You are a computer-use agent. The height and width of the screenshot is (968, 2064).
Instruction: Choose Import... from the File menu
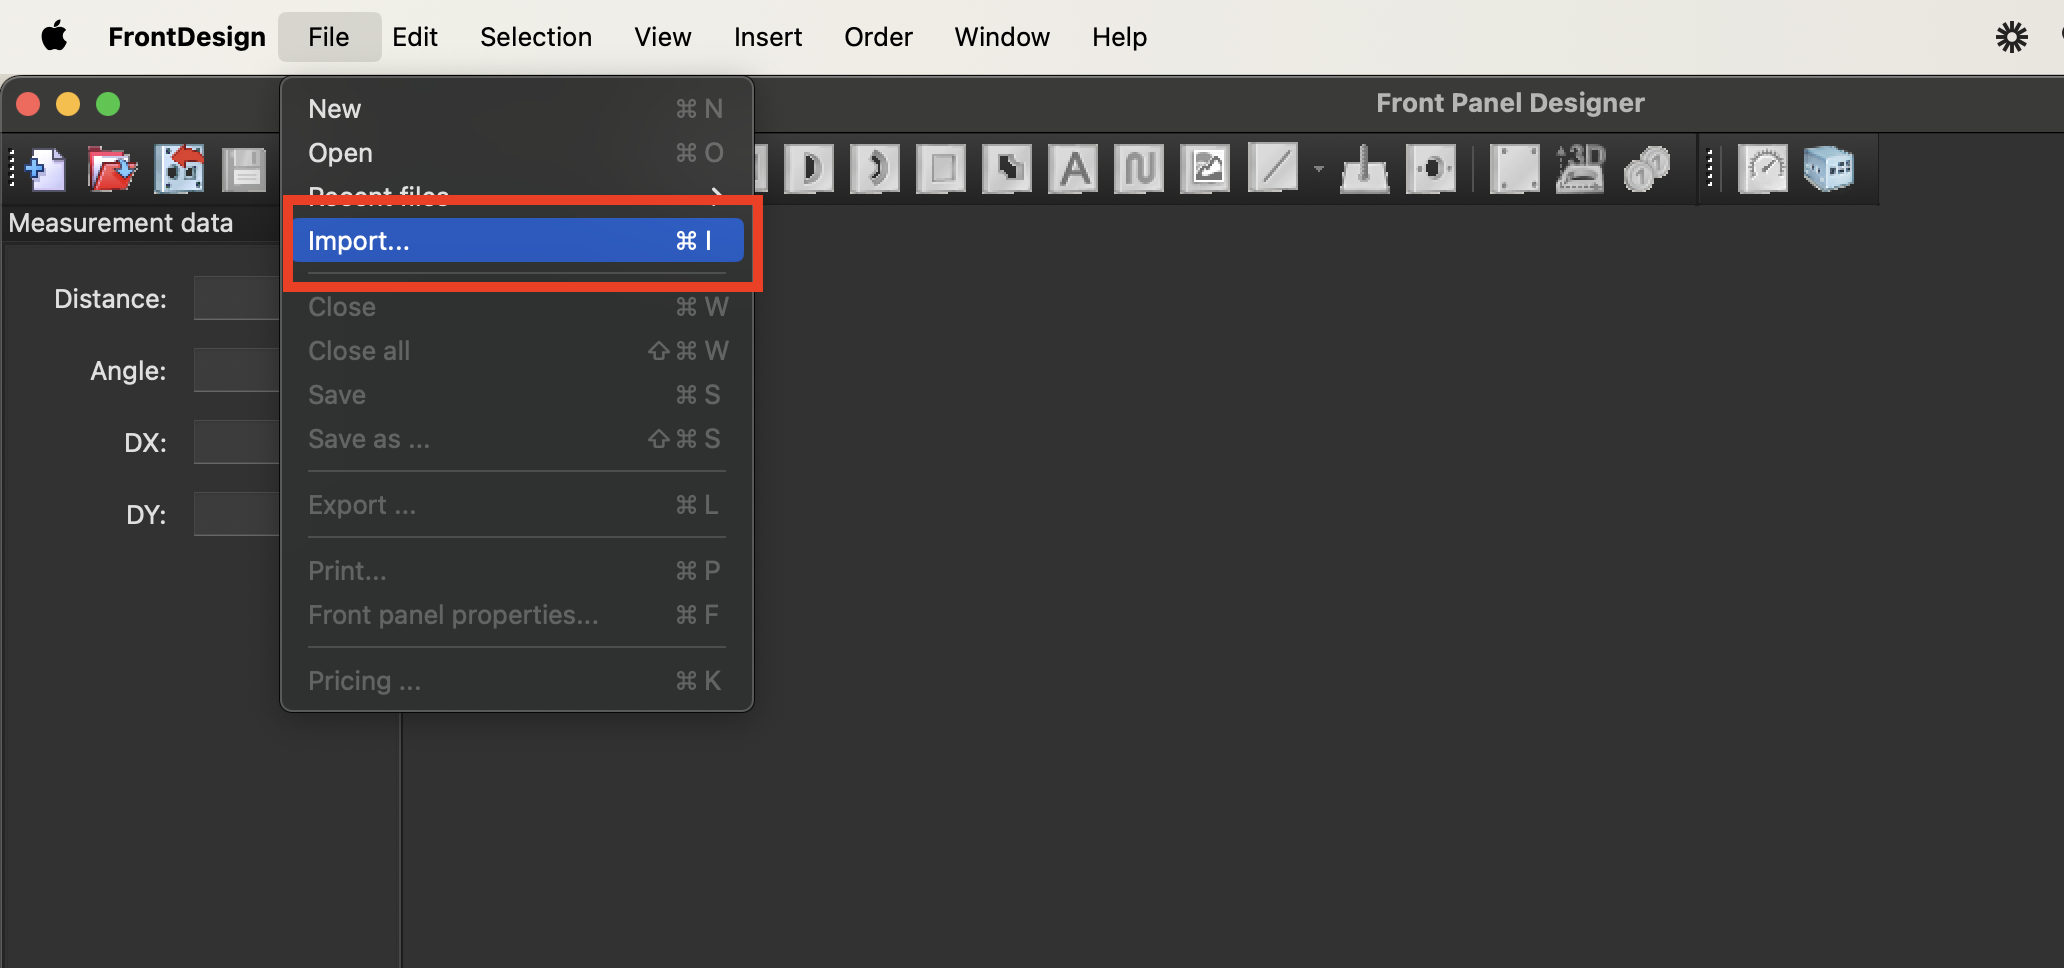click(x=518, y=241)
